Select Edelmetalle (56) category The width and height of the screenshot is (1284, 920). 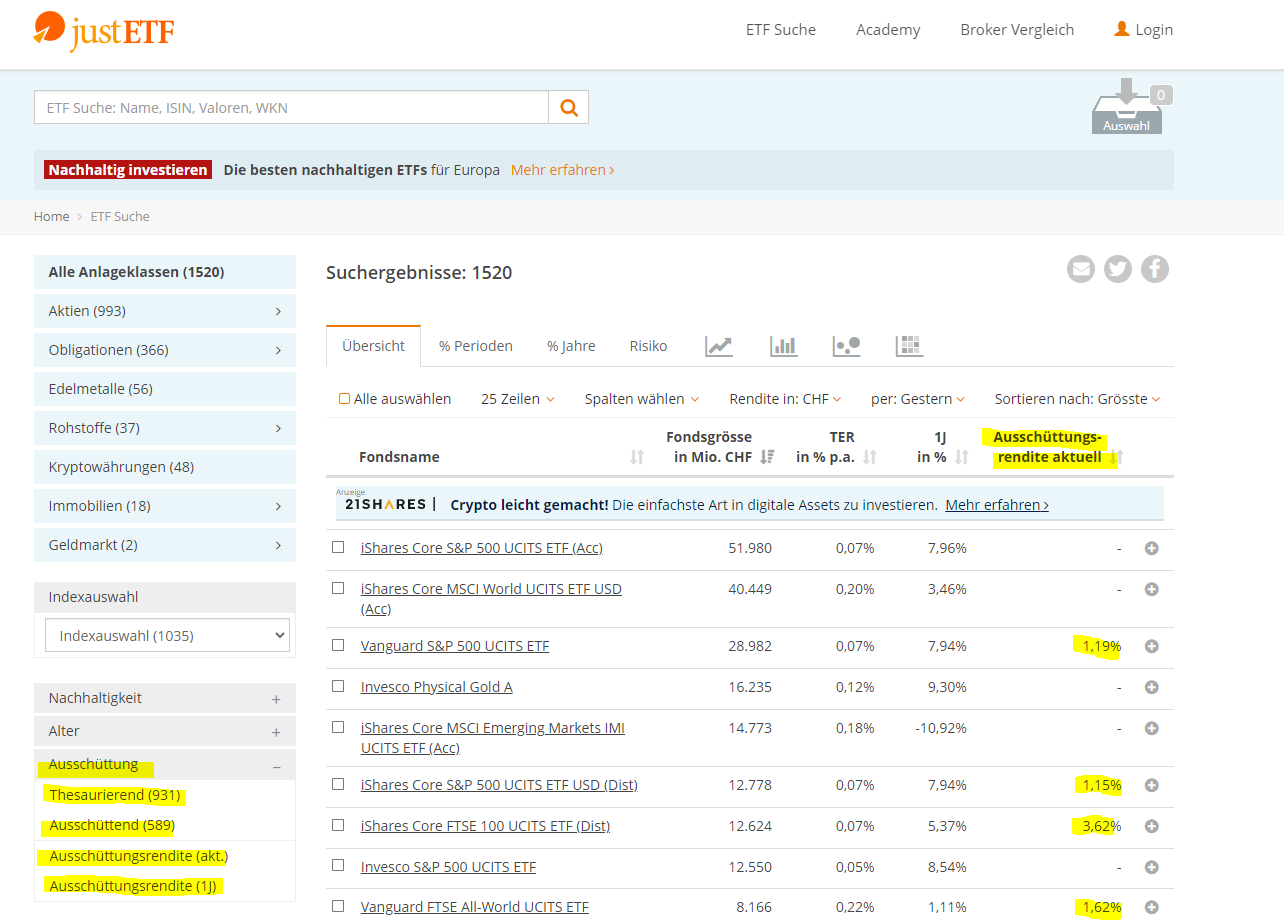[165, 389]
